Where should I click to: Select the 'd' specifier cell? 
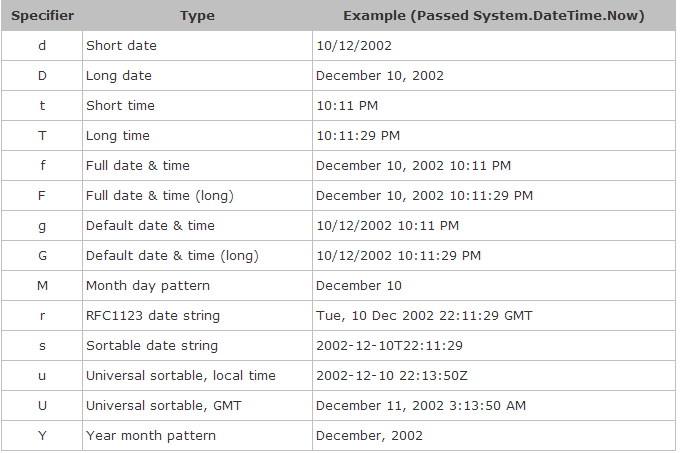(42, 46)
